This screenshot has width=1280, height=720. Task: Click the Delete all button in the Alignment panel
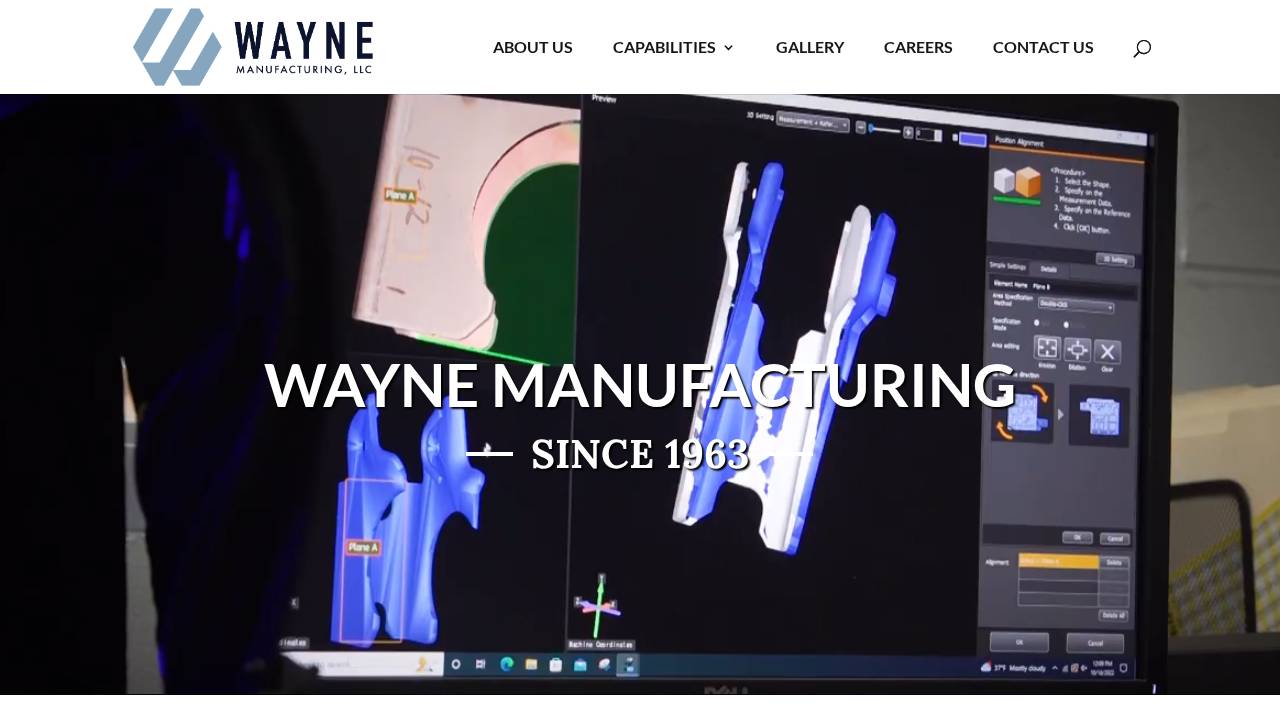click(1113, 615)
